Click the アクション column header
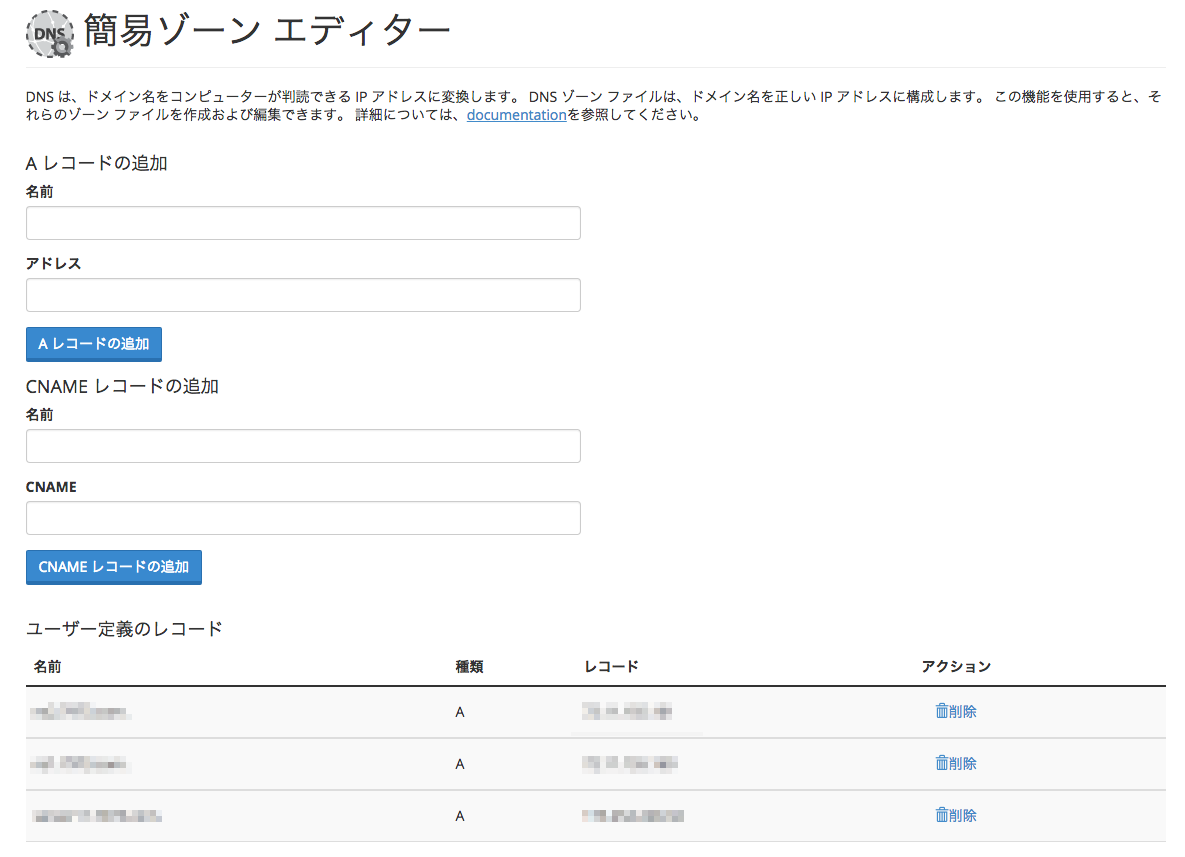Screen dimensions: 1185x857 pos(956,666)
